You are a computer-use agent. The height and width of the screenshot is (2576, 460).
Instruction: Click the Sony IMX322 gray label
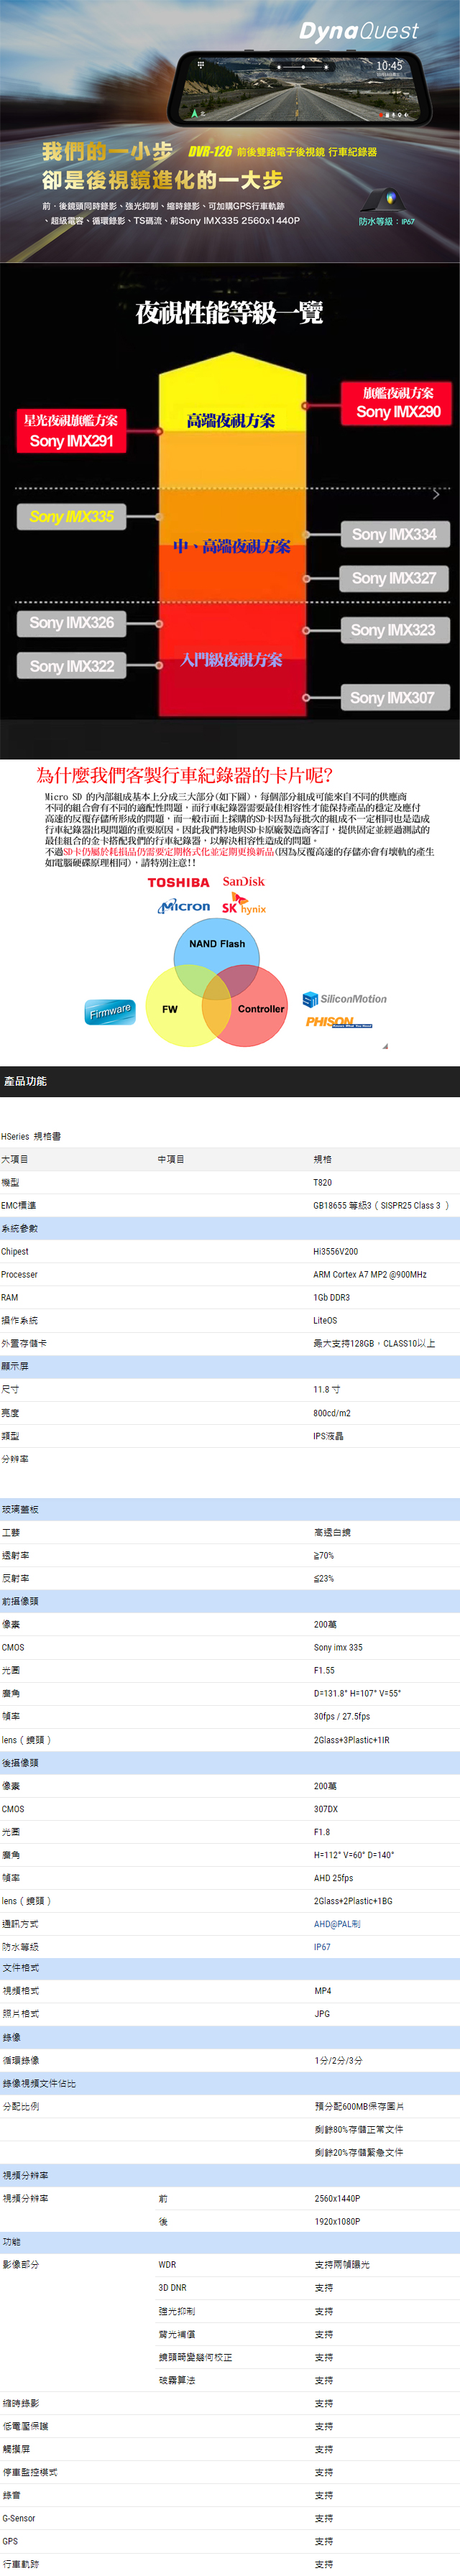pyautogui.click(x=71, y=666)
